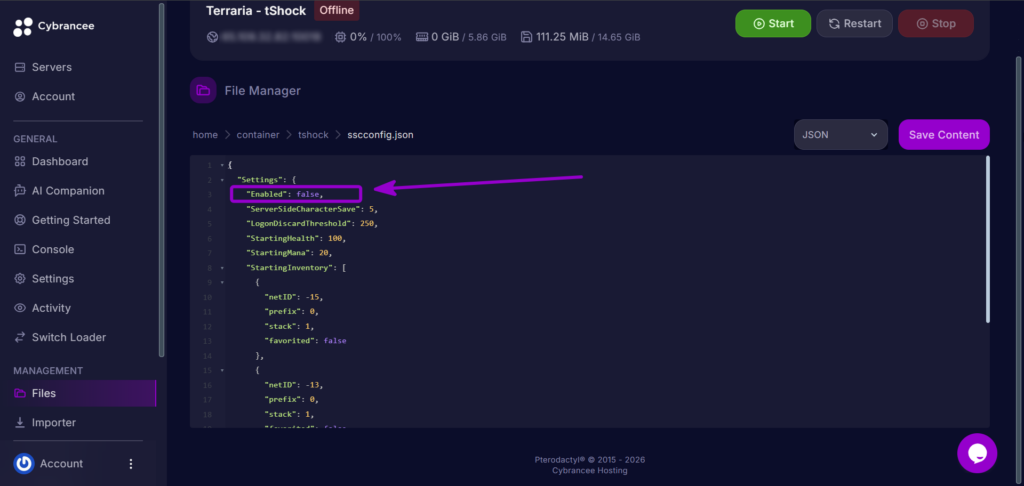
Task: Open the Activity log page
Action: 51,308
